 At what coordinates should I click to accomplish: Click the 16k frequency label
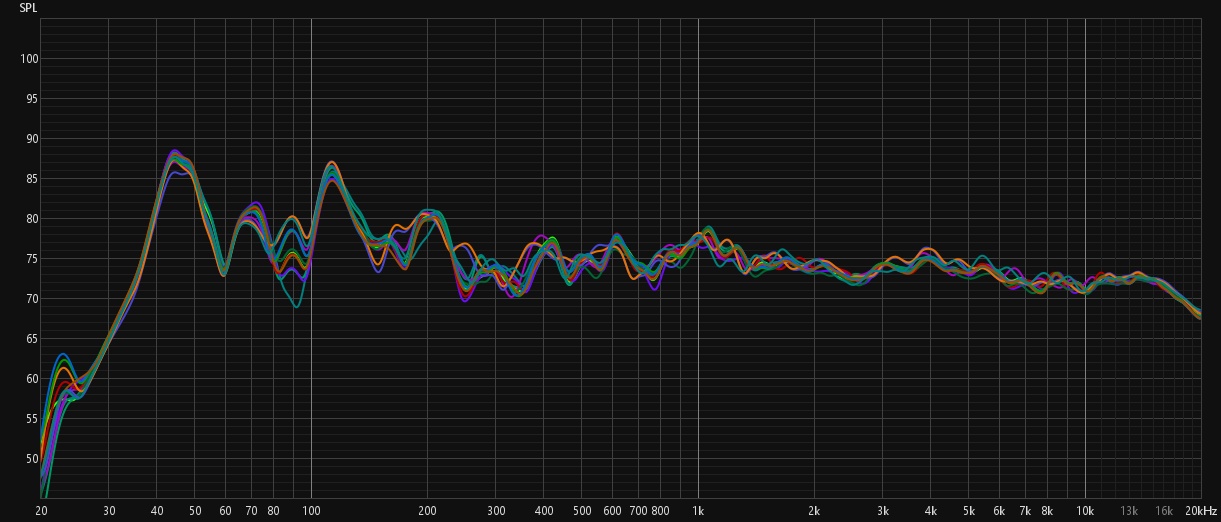coord(1164,510)
